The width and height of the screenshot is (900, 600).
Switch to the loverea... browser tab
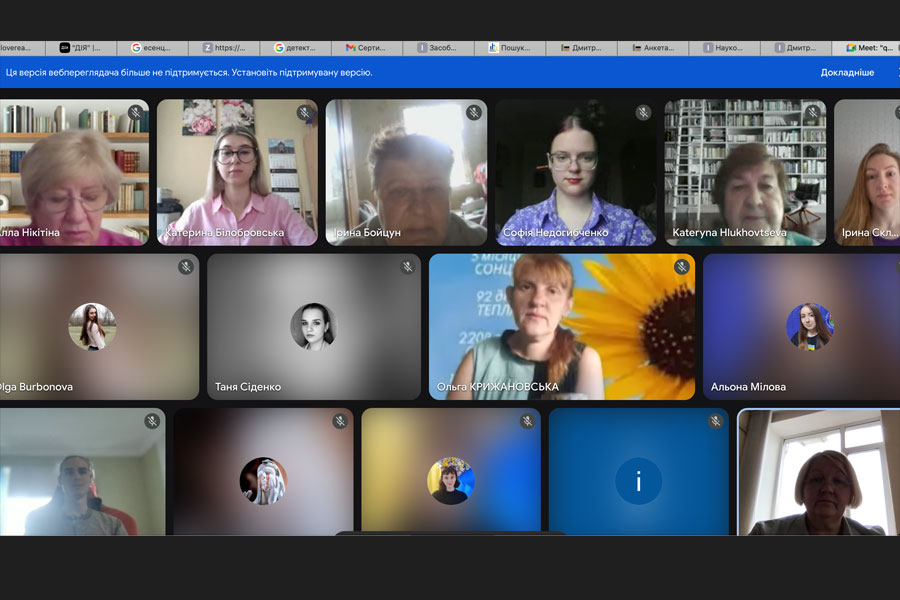pyautogui.click(x=22, y=48)
